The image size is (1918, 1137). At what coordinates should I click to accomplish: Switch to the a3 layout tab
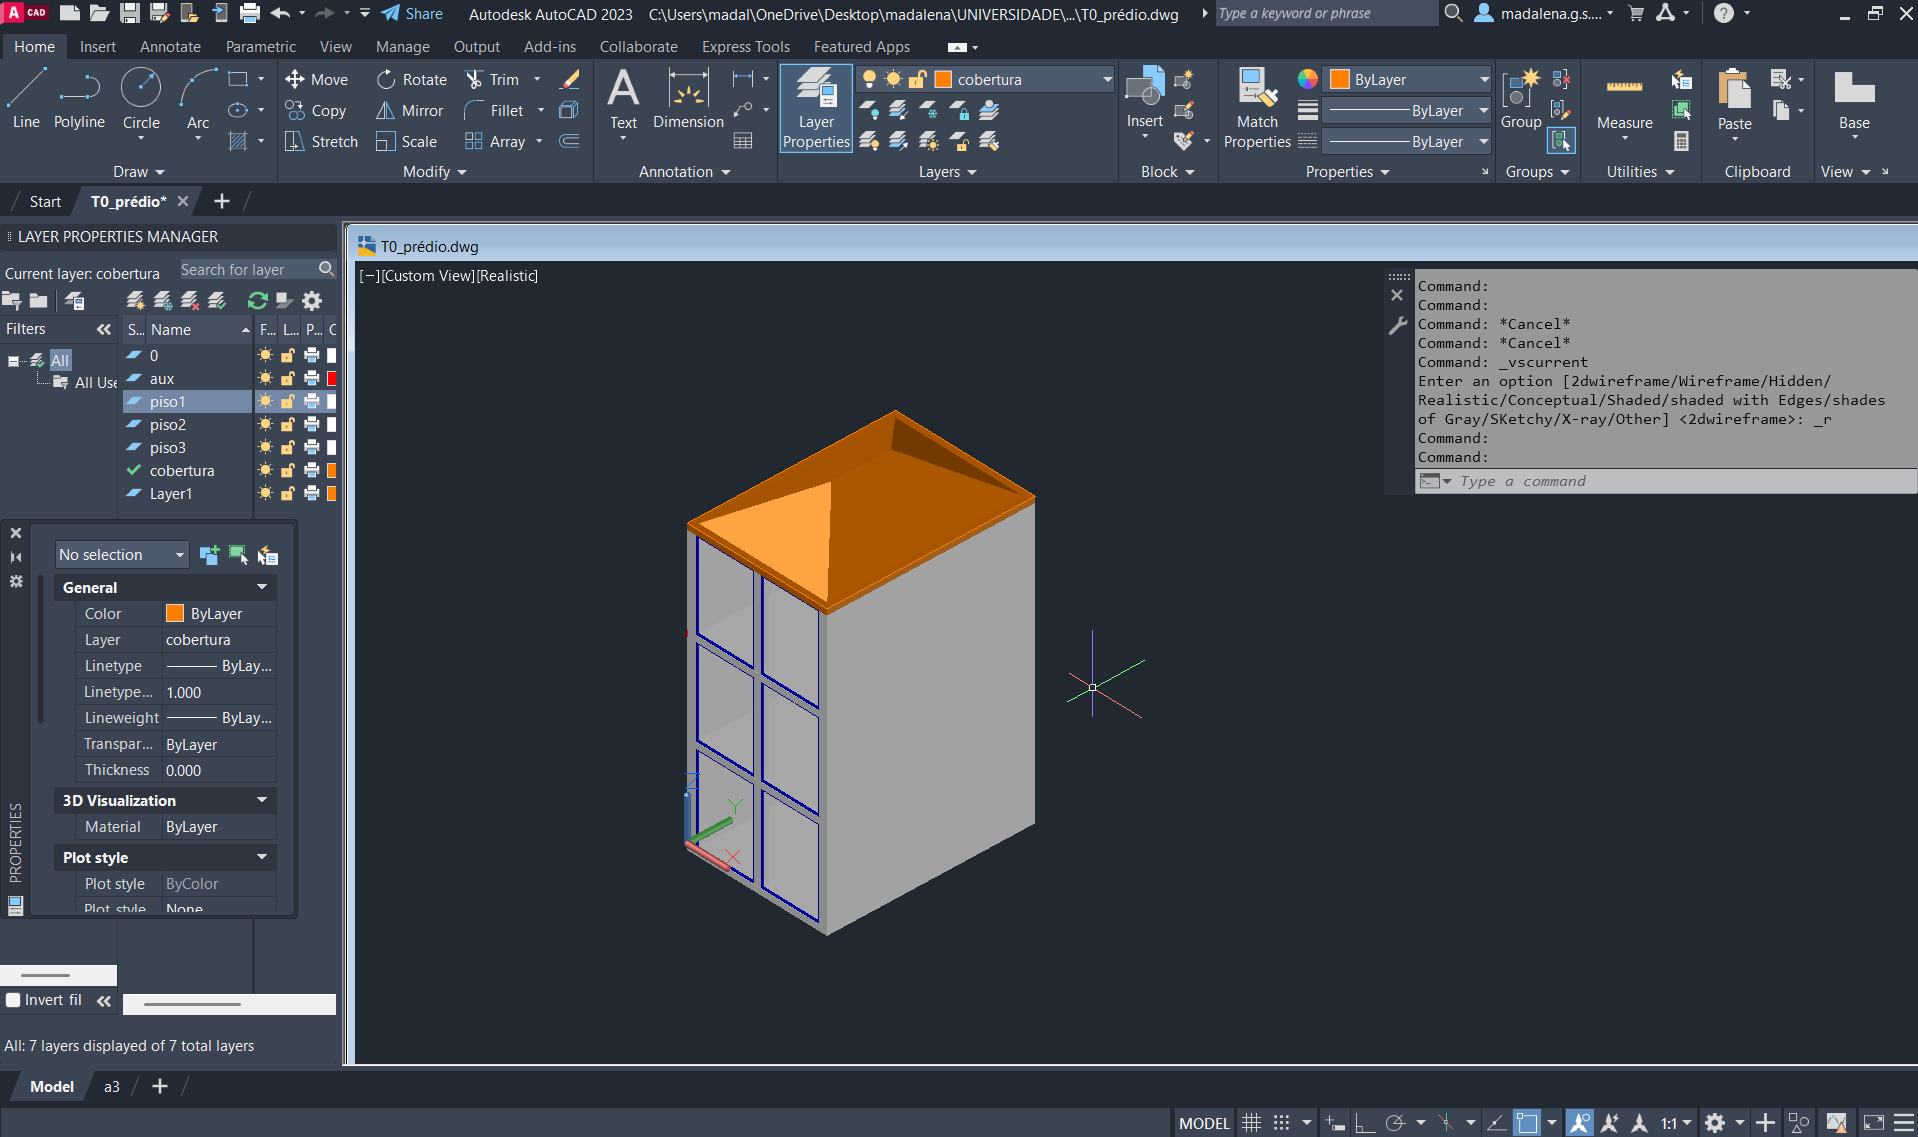tap(112, 1087)
